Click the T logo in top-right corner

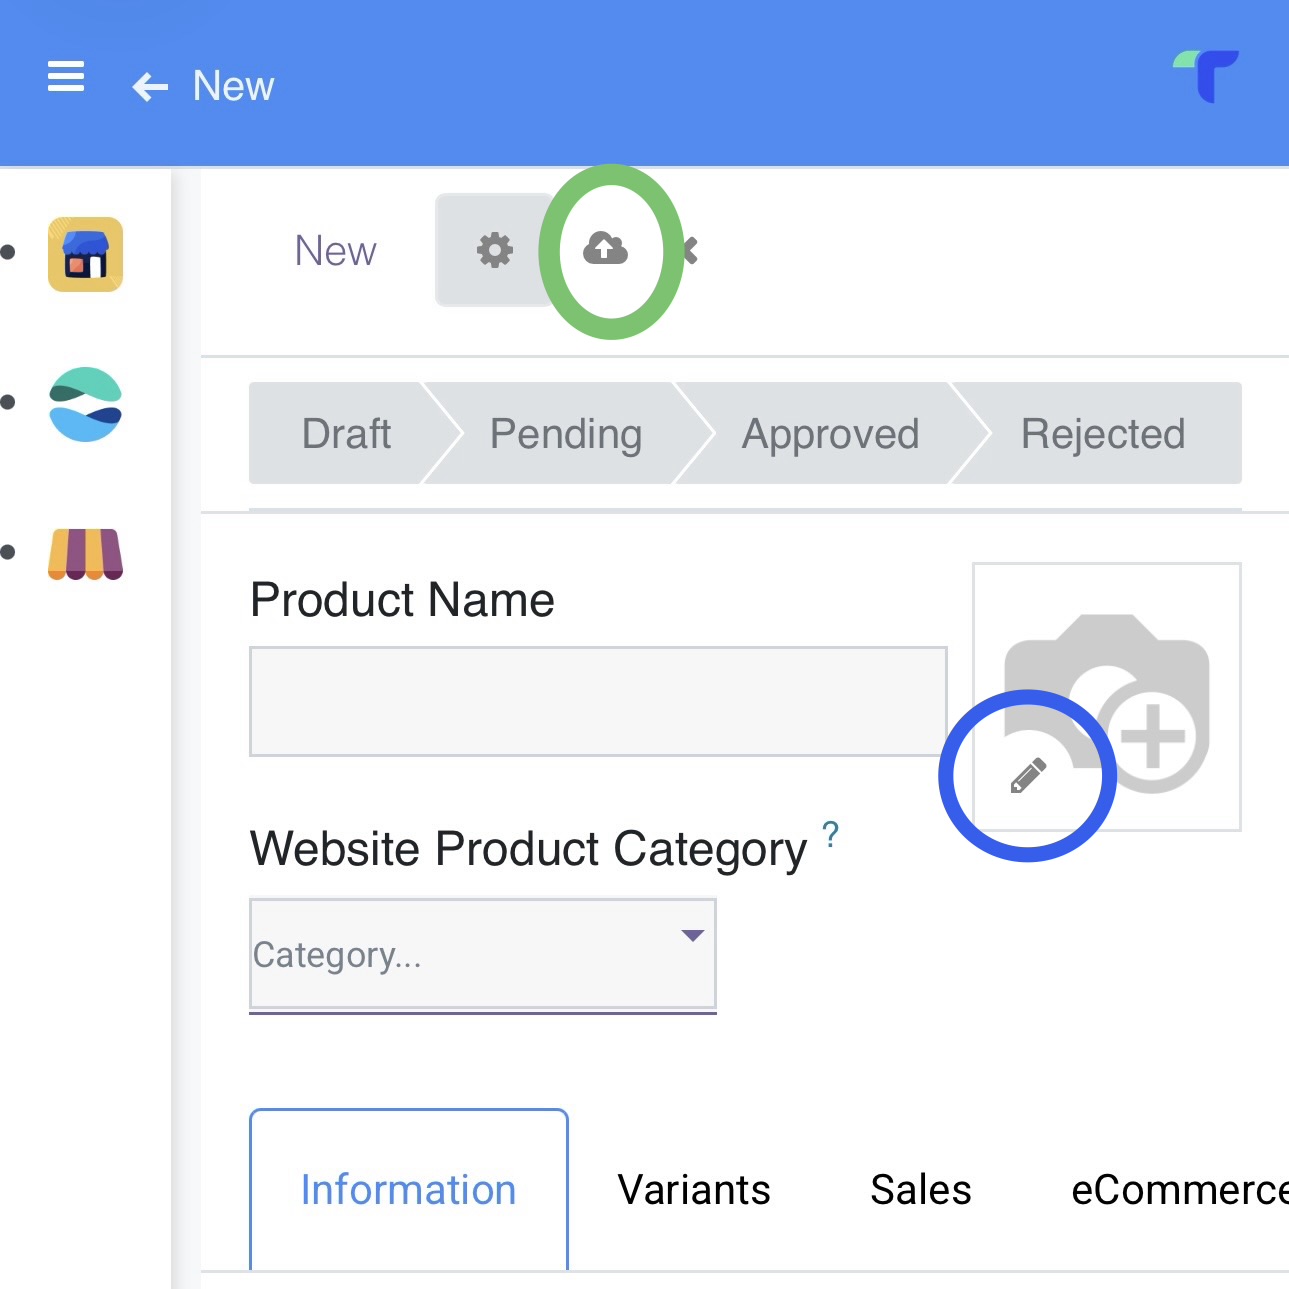point(1207,76)
